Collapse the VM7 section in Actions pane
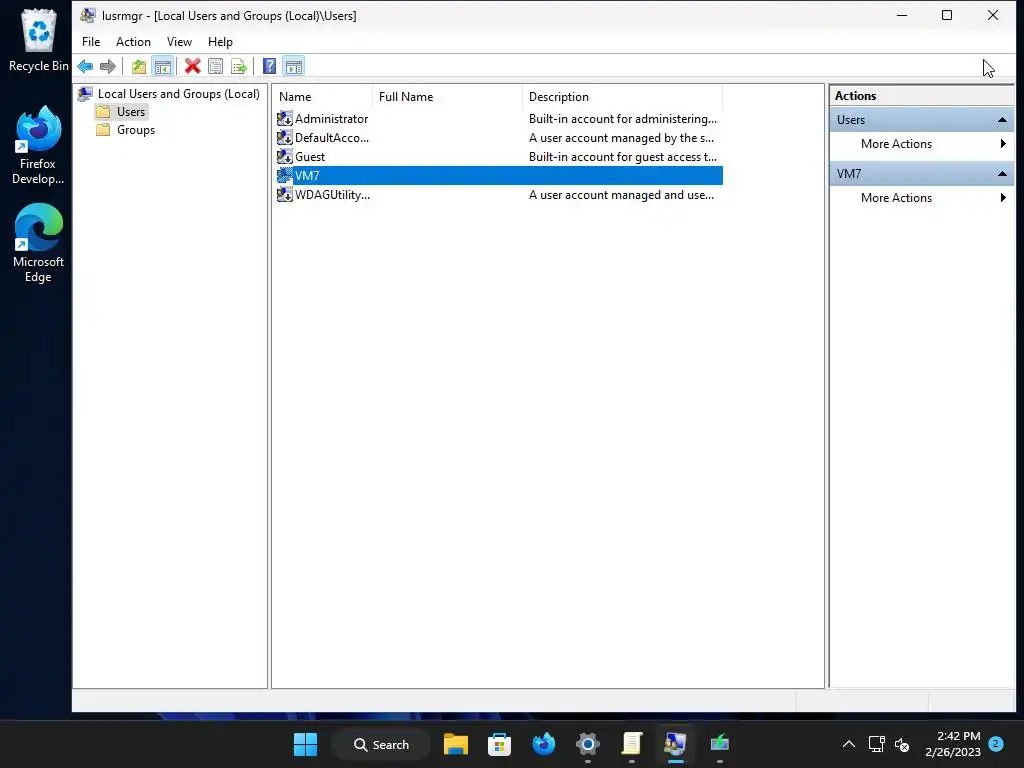1024x768 pixels. [x=1002, y=174]
